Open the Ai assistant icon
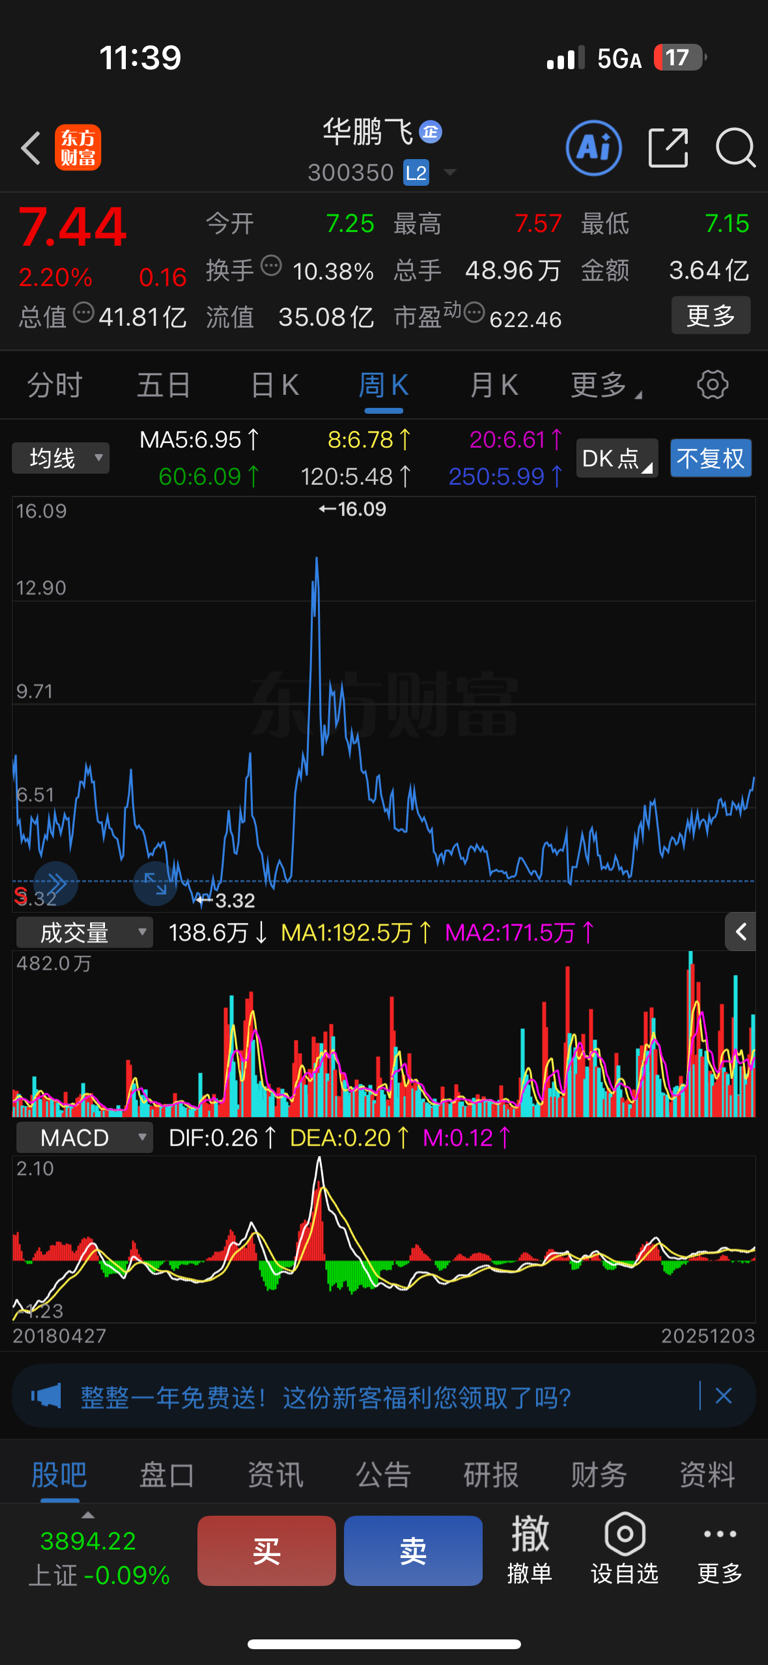Image resolution: width=769 pixels, height=1665 pixels. point(594,148)
